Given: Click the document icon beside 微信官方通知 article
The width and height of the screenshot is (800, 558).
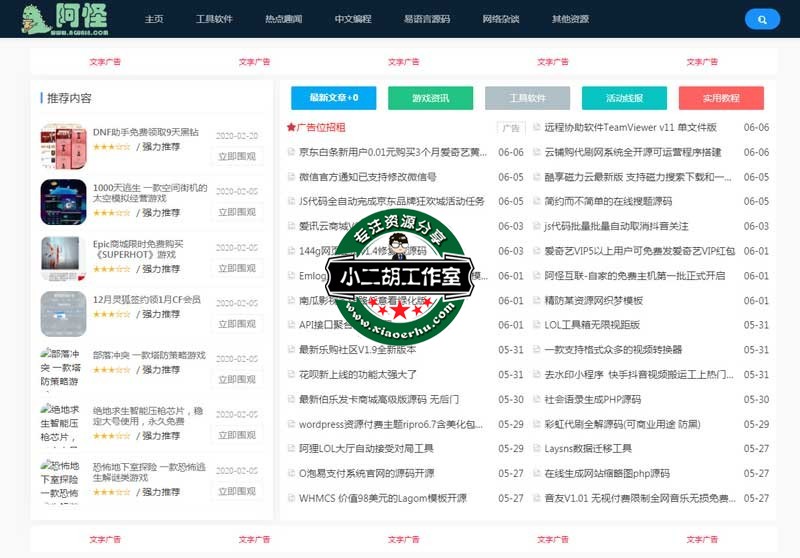Looking at the screenshot, I should coord(291,177).
